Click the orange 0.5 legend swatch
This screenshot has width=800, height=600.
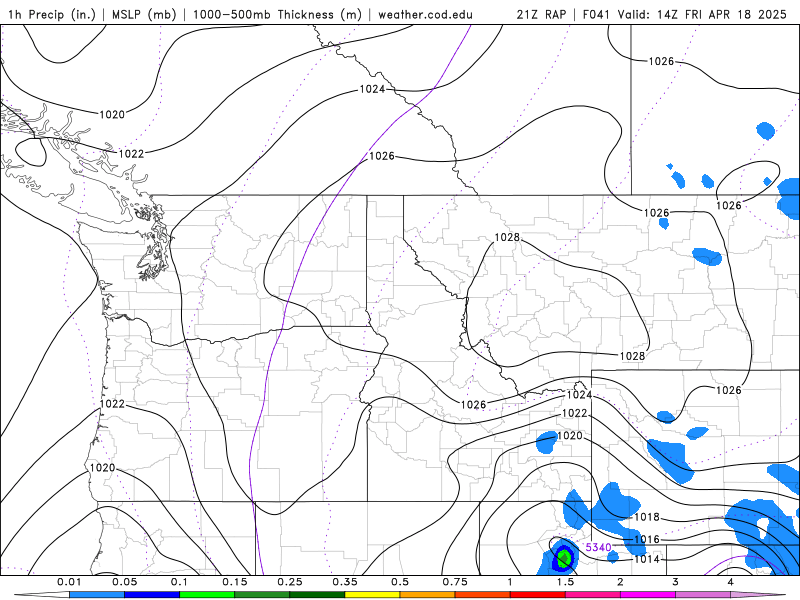coord(428,595)
